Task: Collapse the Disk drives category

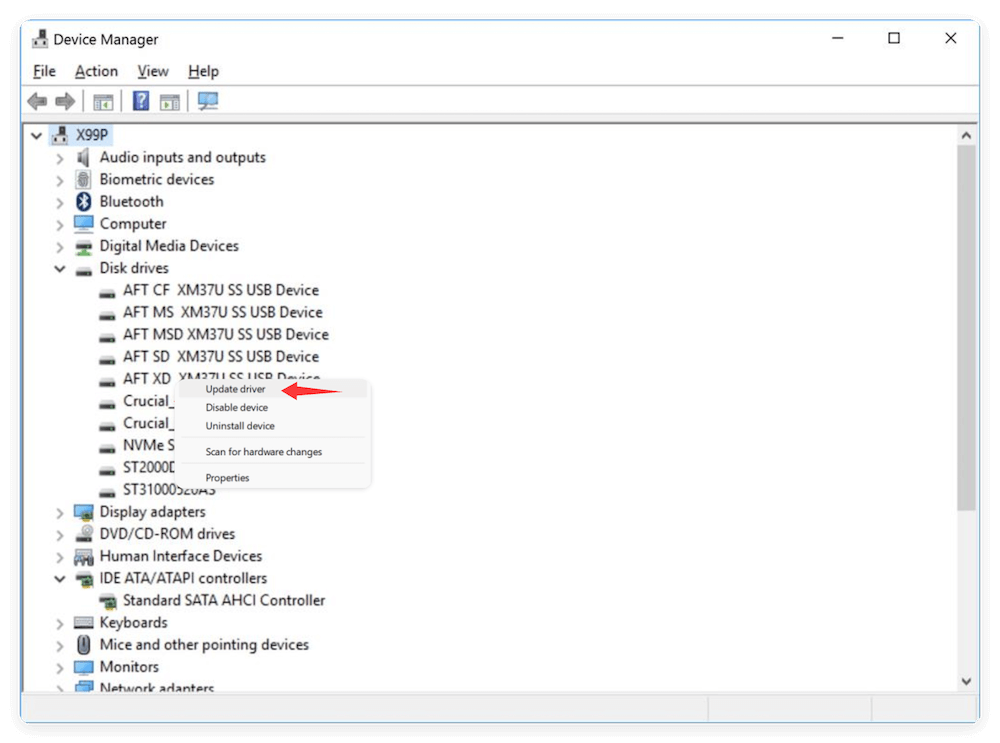Action: tap(60, 267)
